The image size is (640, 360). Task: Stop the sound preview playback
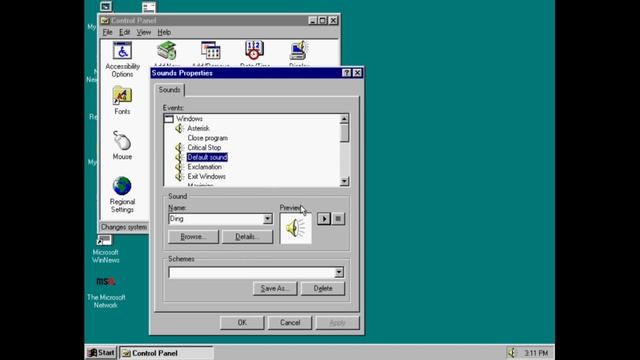tap(338, 219)
